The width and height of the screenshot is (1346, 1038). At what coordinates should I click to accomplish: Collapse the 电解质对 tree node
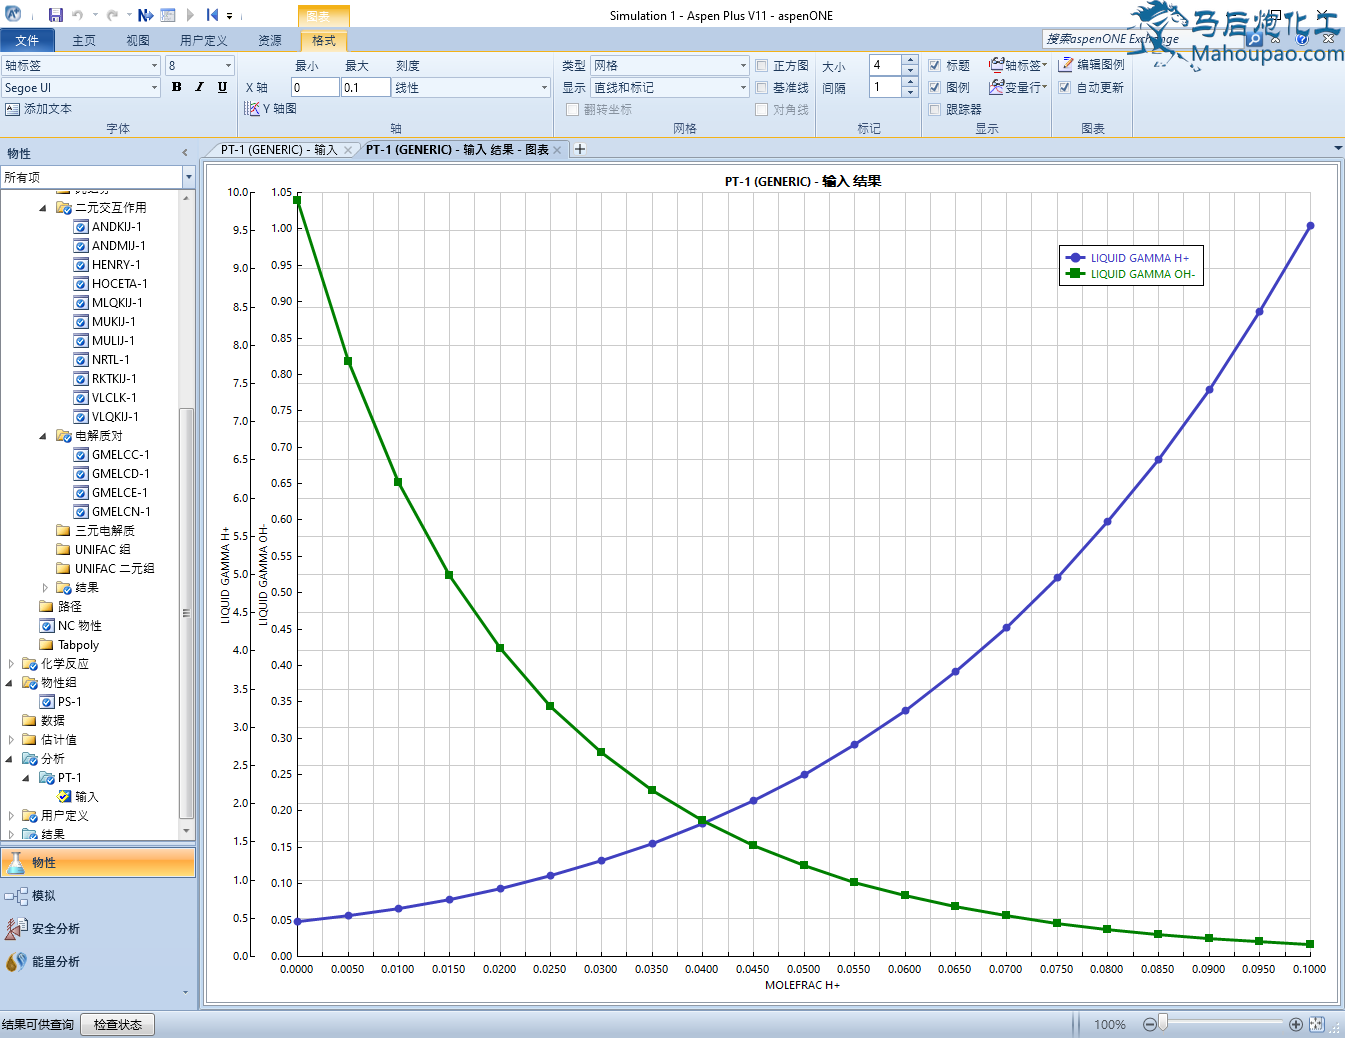tap(43, 436)
